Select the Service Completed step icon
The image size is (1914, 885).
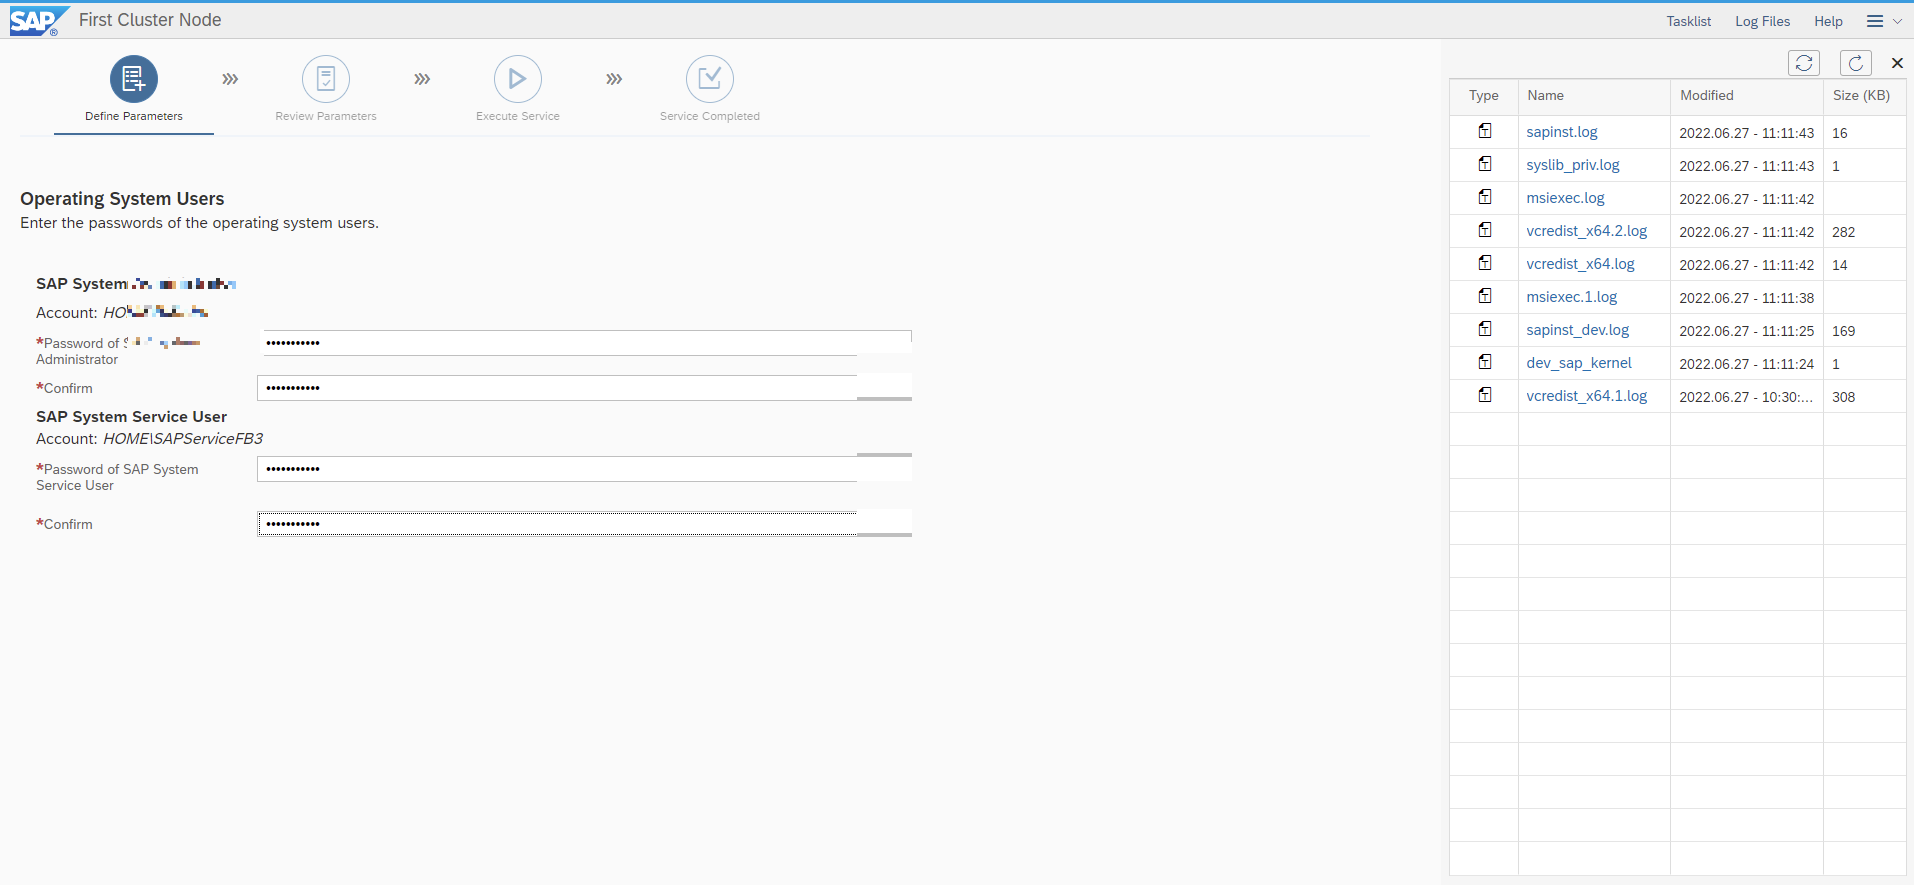(710, 79)
